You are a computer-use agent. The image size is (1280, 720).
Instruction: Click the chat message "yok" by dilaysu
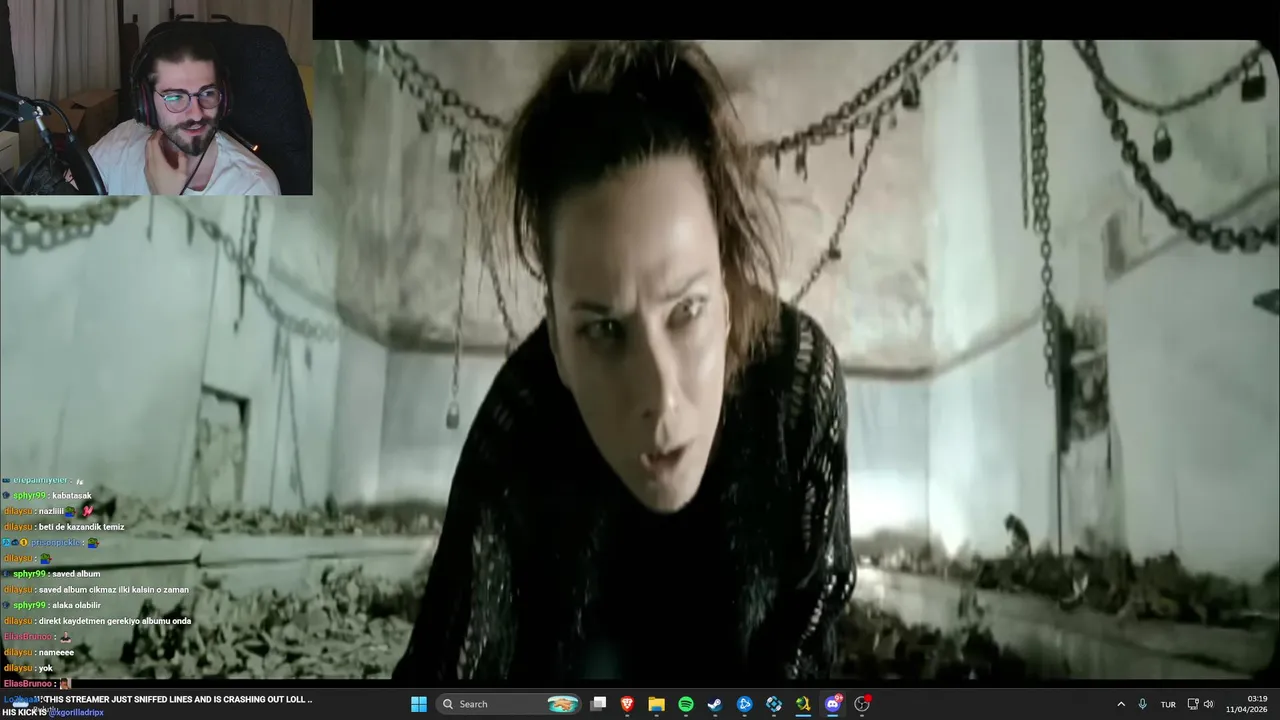coord(46,668)
